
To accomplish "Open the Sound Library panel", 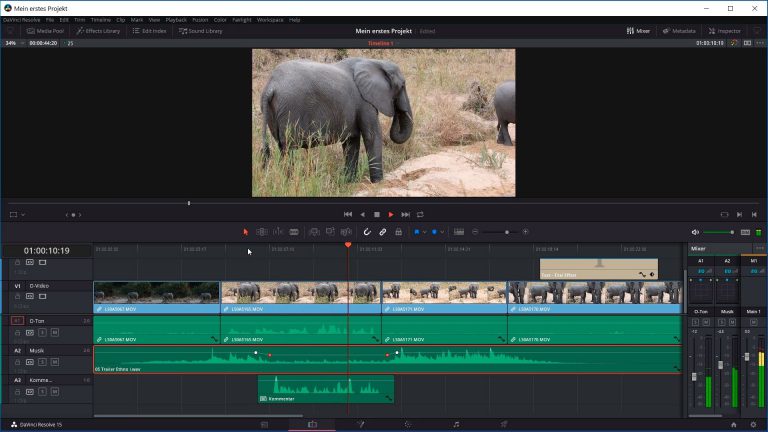I will (200, 31).
